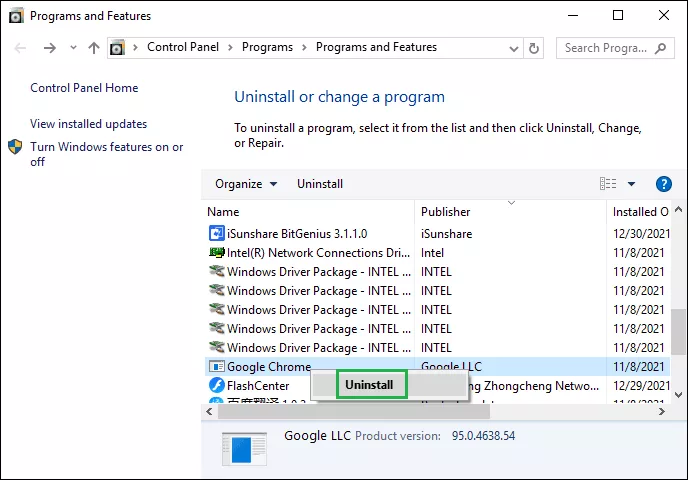Image resolution: width=688 pixels, height=480 pixels.
Task: Click the search magnifier icon
Action: click(x=660, y=48)
